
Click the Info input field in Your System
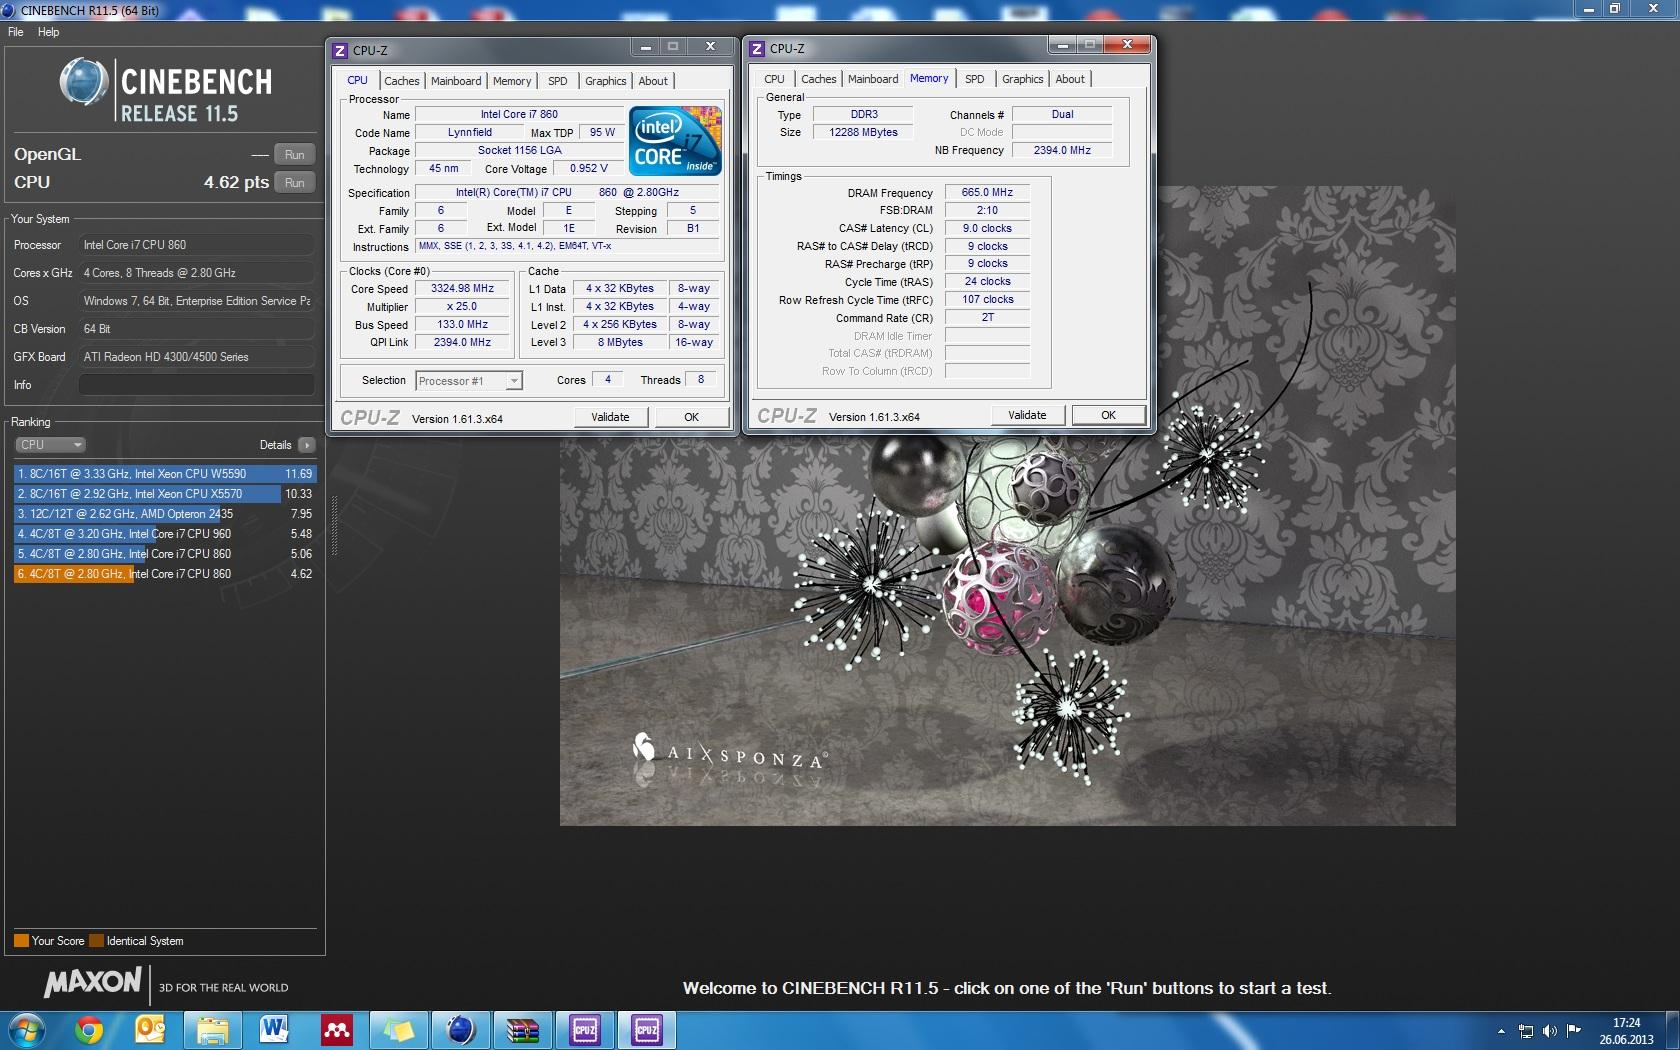(x=197, y=385)
